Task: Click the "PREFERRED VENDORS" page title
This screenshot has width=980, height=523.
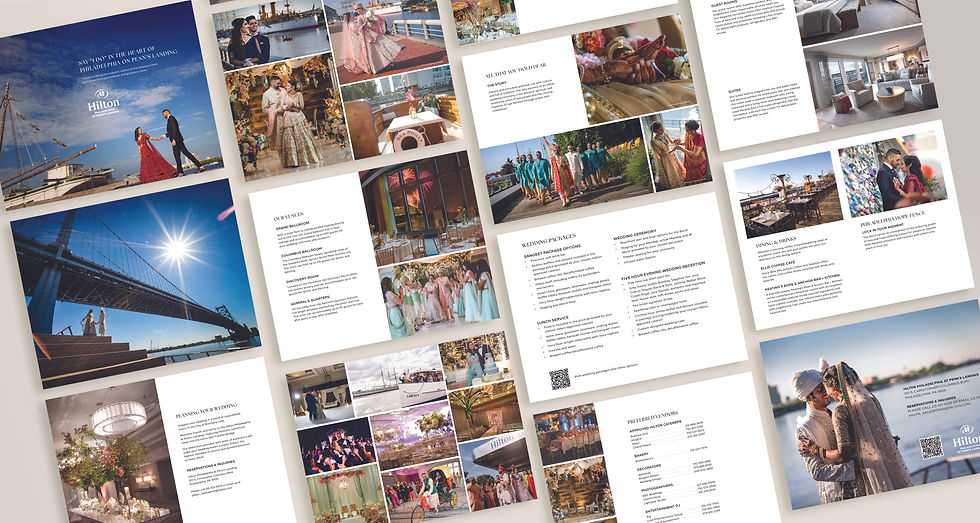Action: 652,417
